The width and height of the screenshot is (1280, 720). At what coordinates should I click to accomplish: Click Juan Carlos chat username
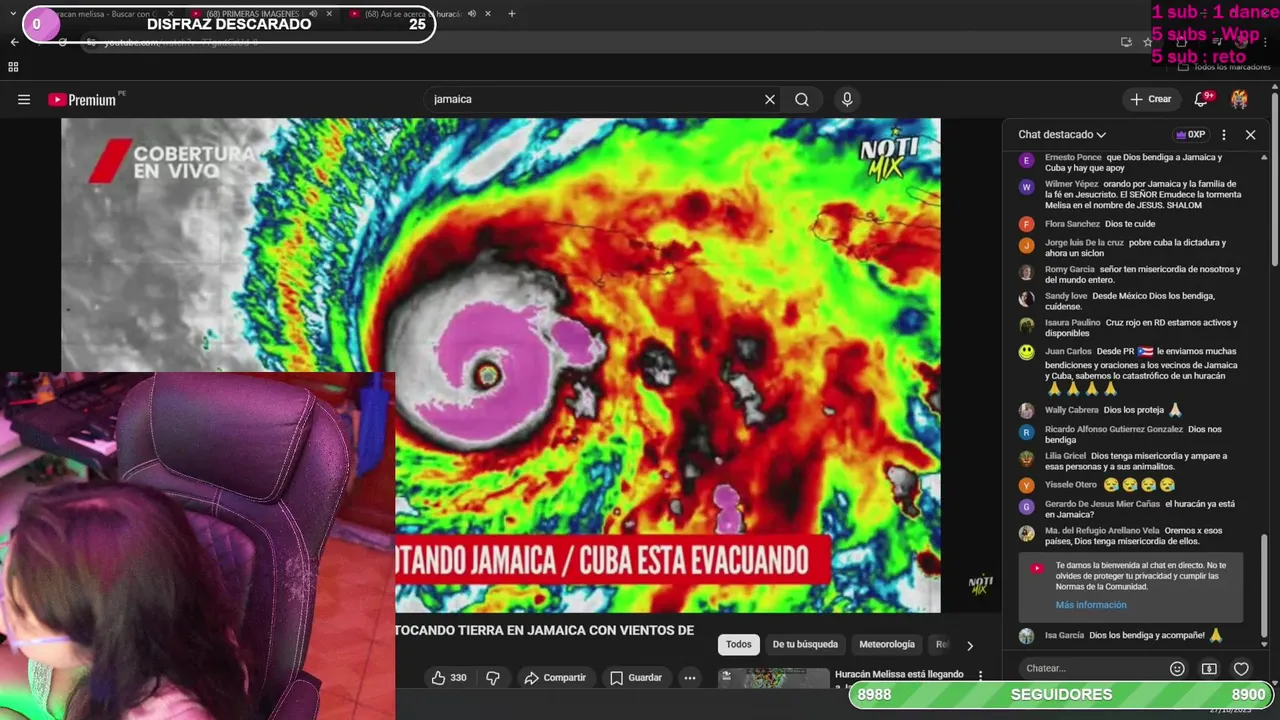(1068, 351)
